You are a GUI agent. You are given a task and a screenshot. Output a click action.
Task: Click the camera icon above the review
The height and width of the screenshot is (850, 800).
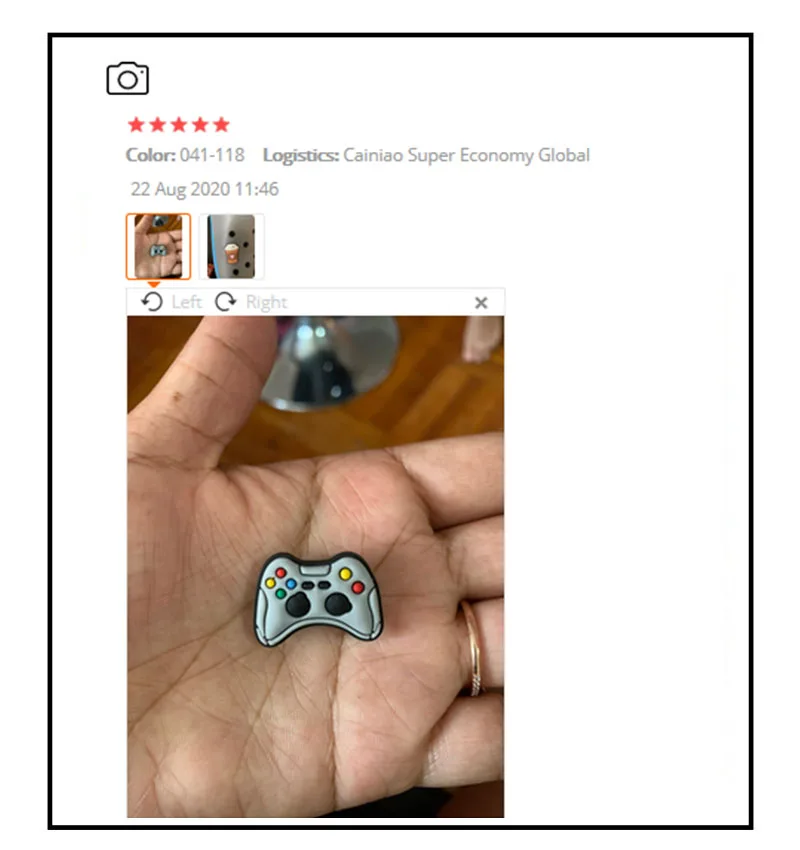(127, 79)
